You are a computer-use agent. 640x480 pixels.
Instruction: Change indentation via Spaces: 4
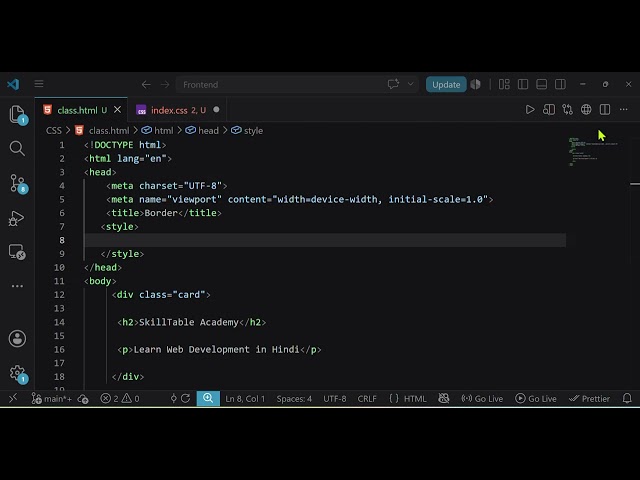click(294, 399)
